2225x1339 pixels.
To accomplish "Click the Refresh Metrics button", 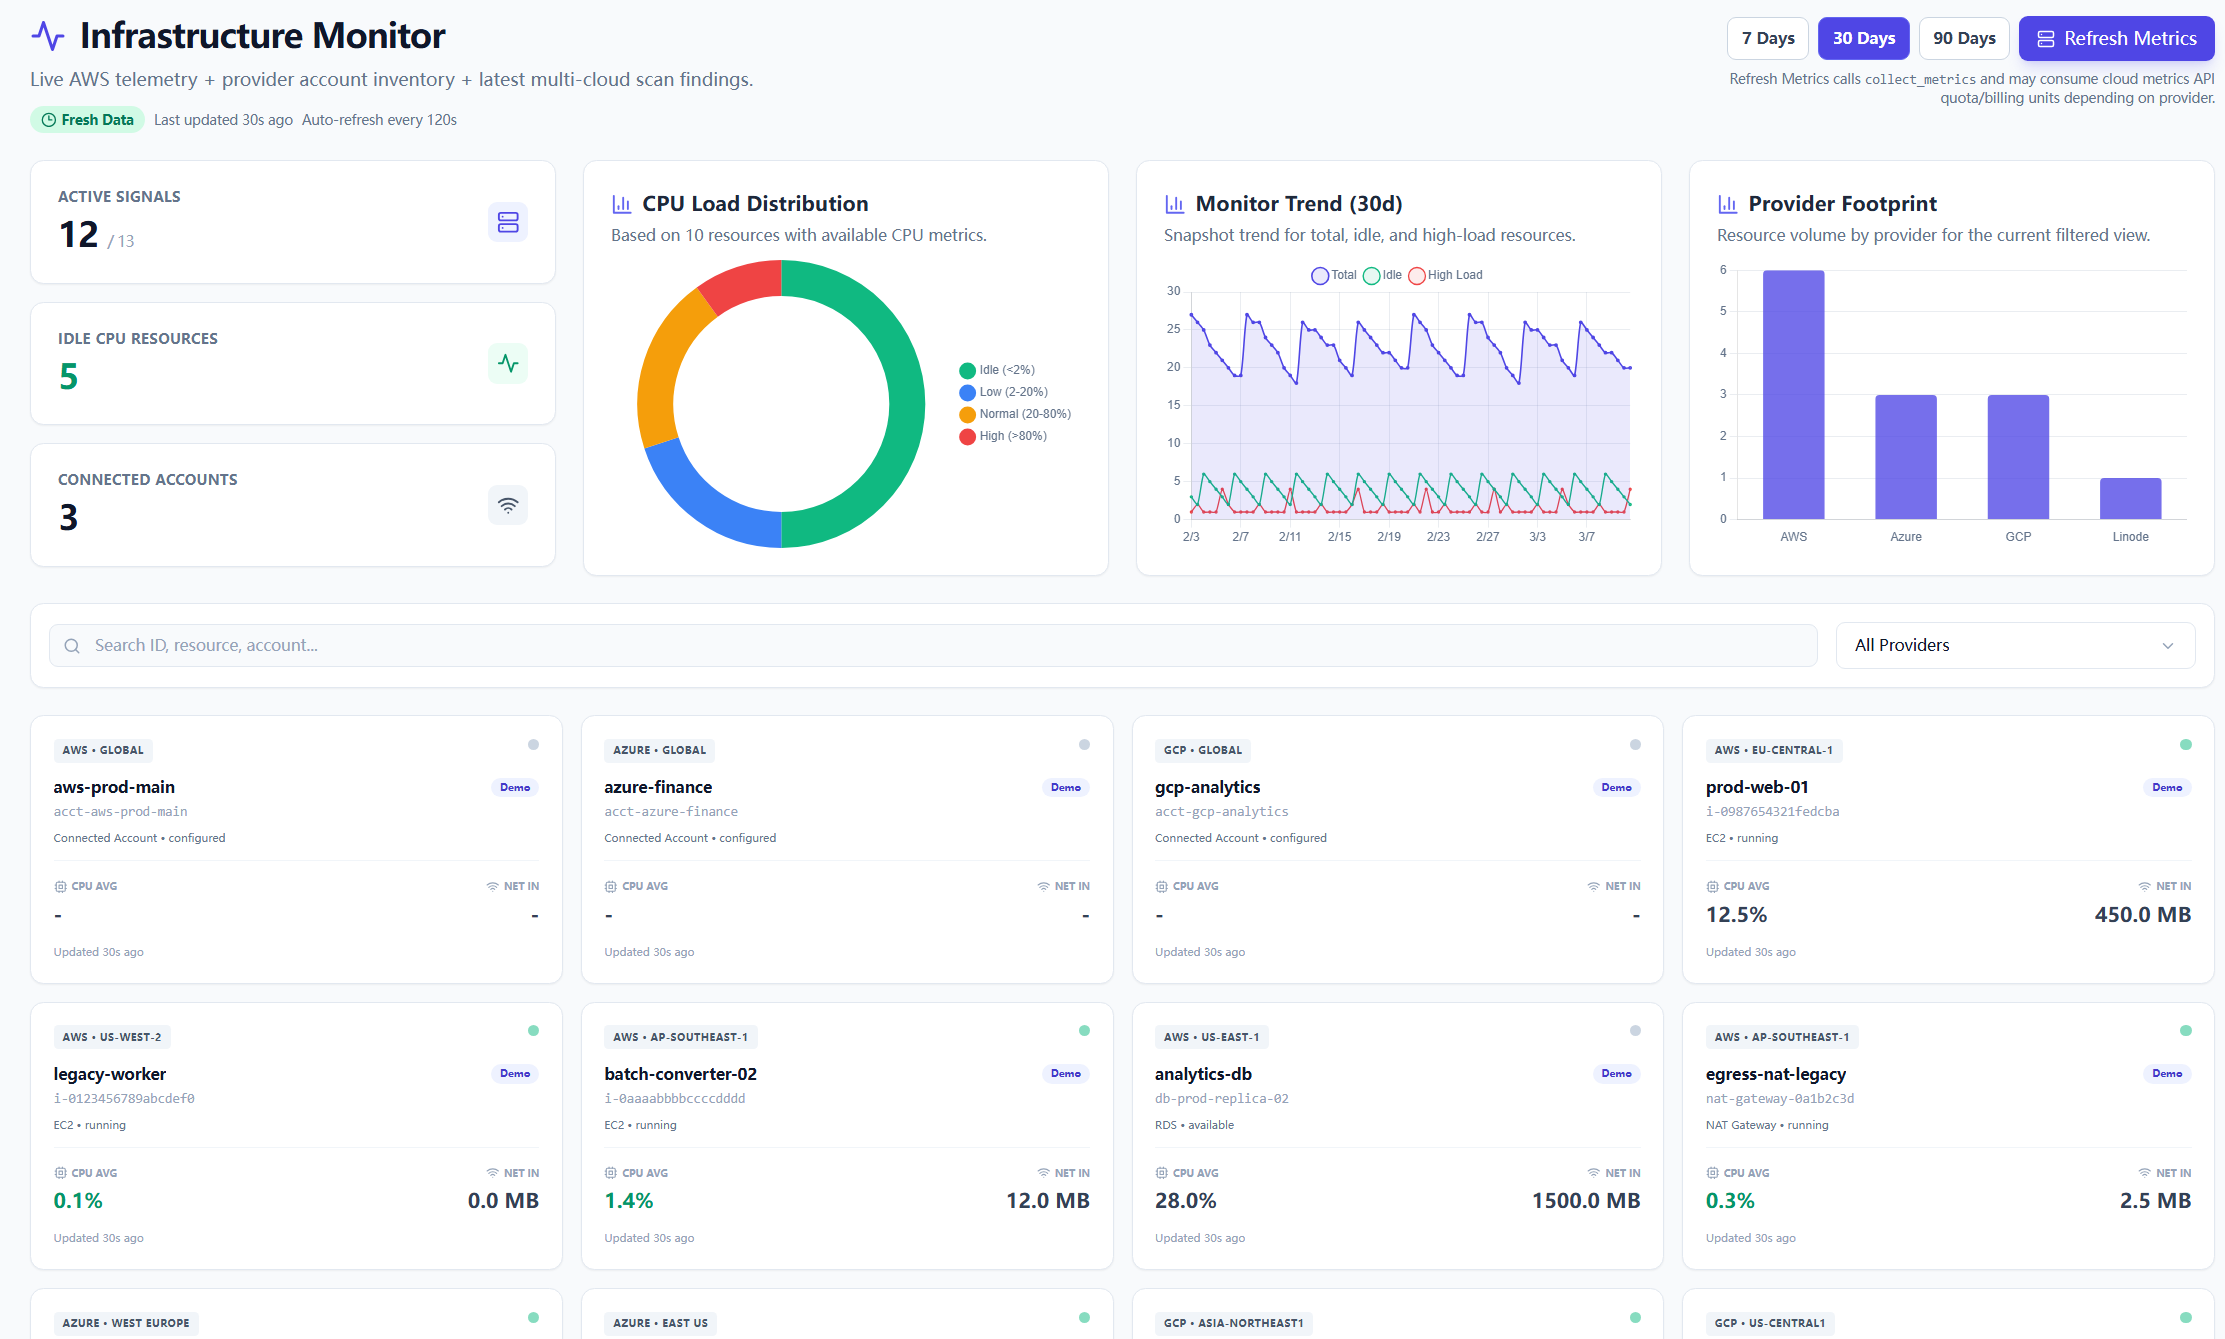I will [2117, 39].
